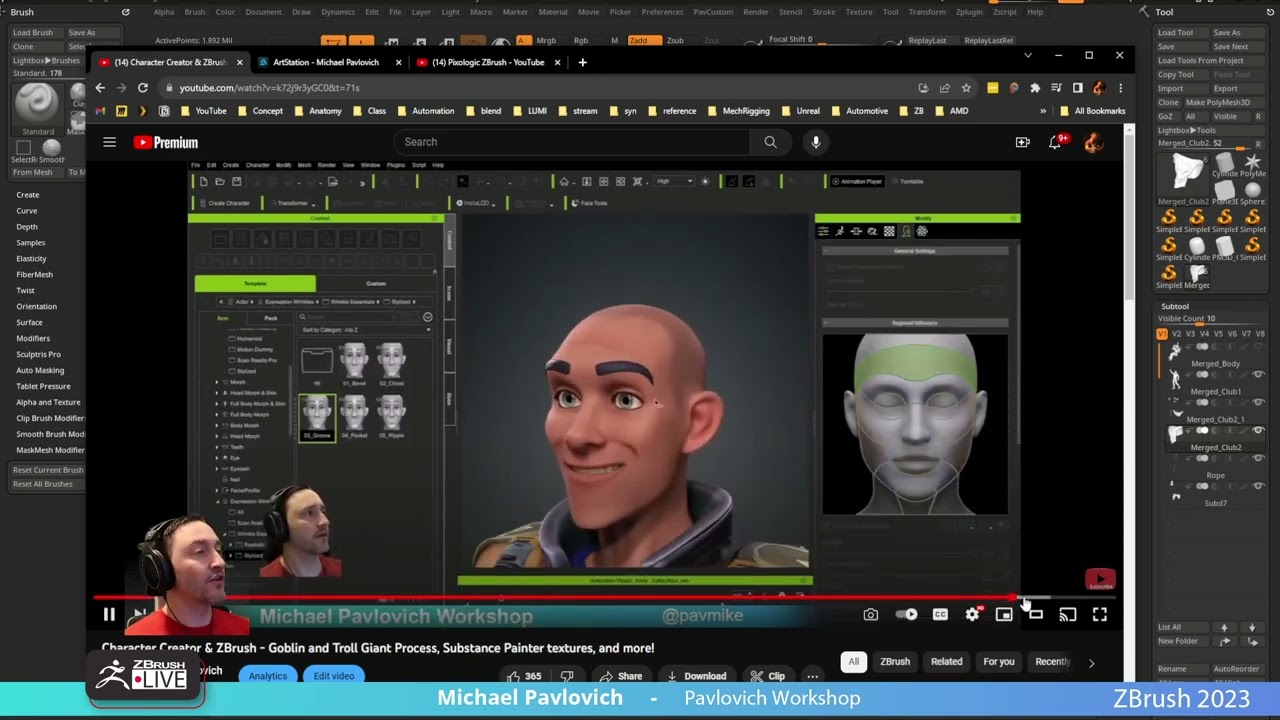The image size is (1280, 720).
Task: Open the Preferences menu in ZBrush
Action: click(662, 12)
